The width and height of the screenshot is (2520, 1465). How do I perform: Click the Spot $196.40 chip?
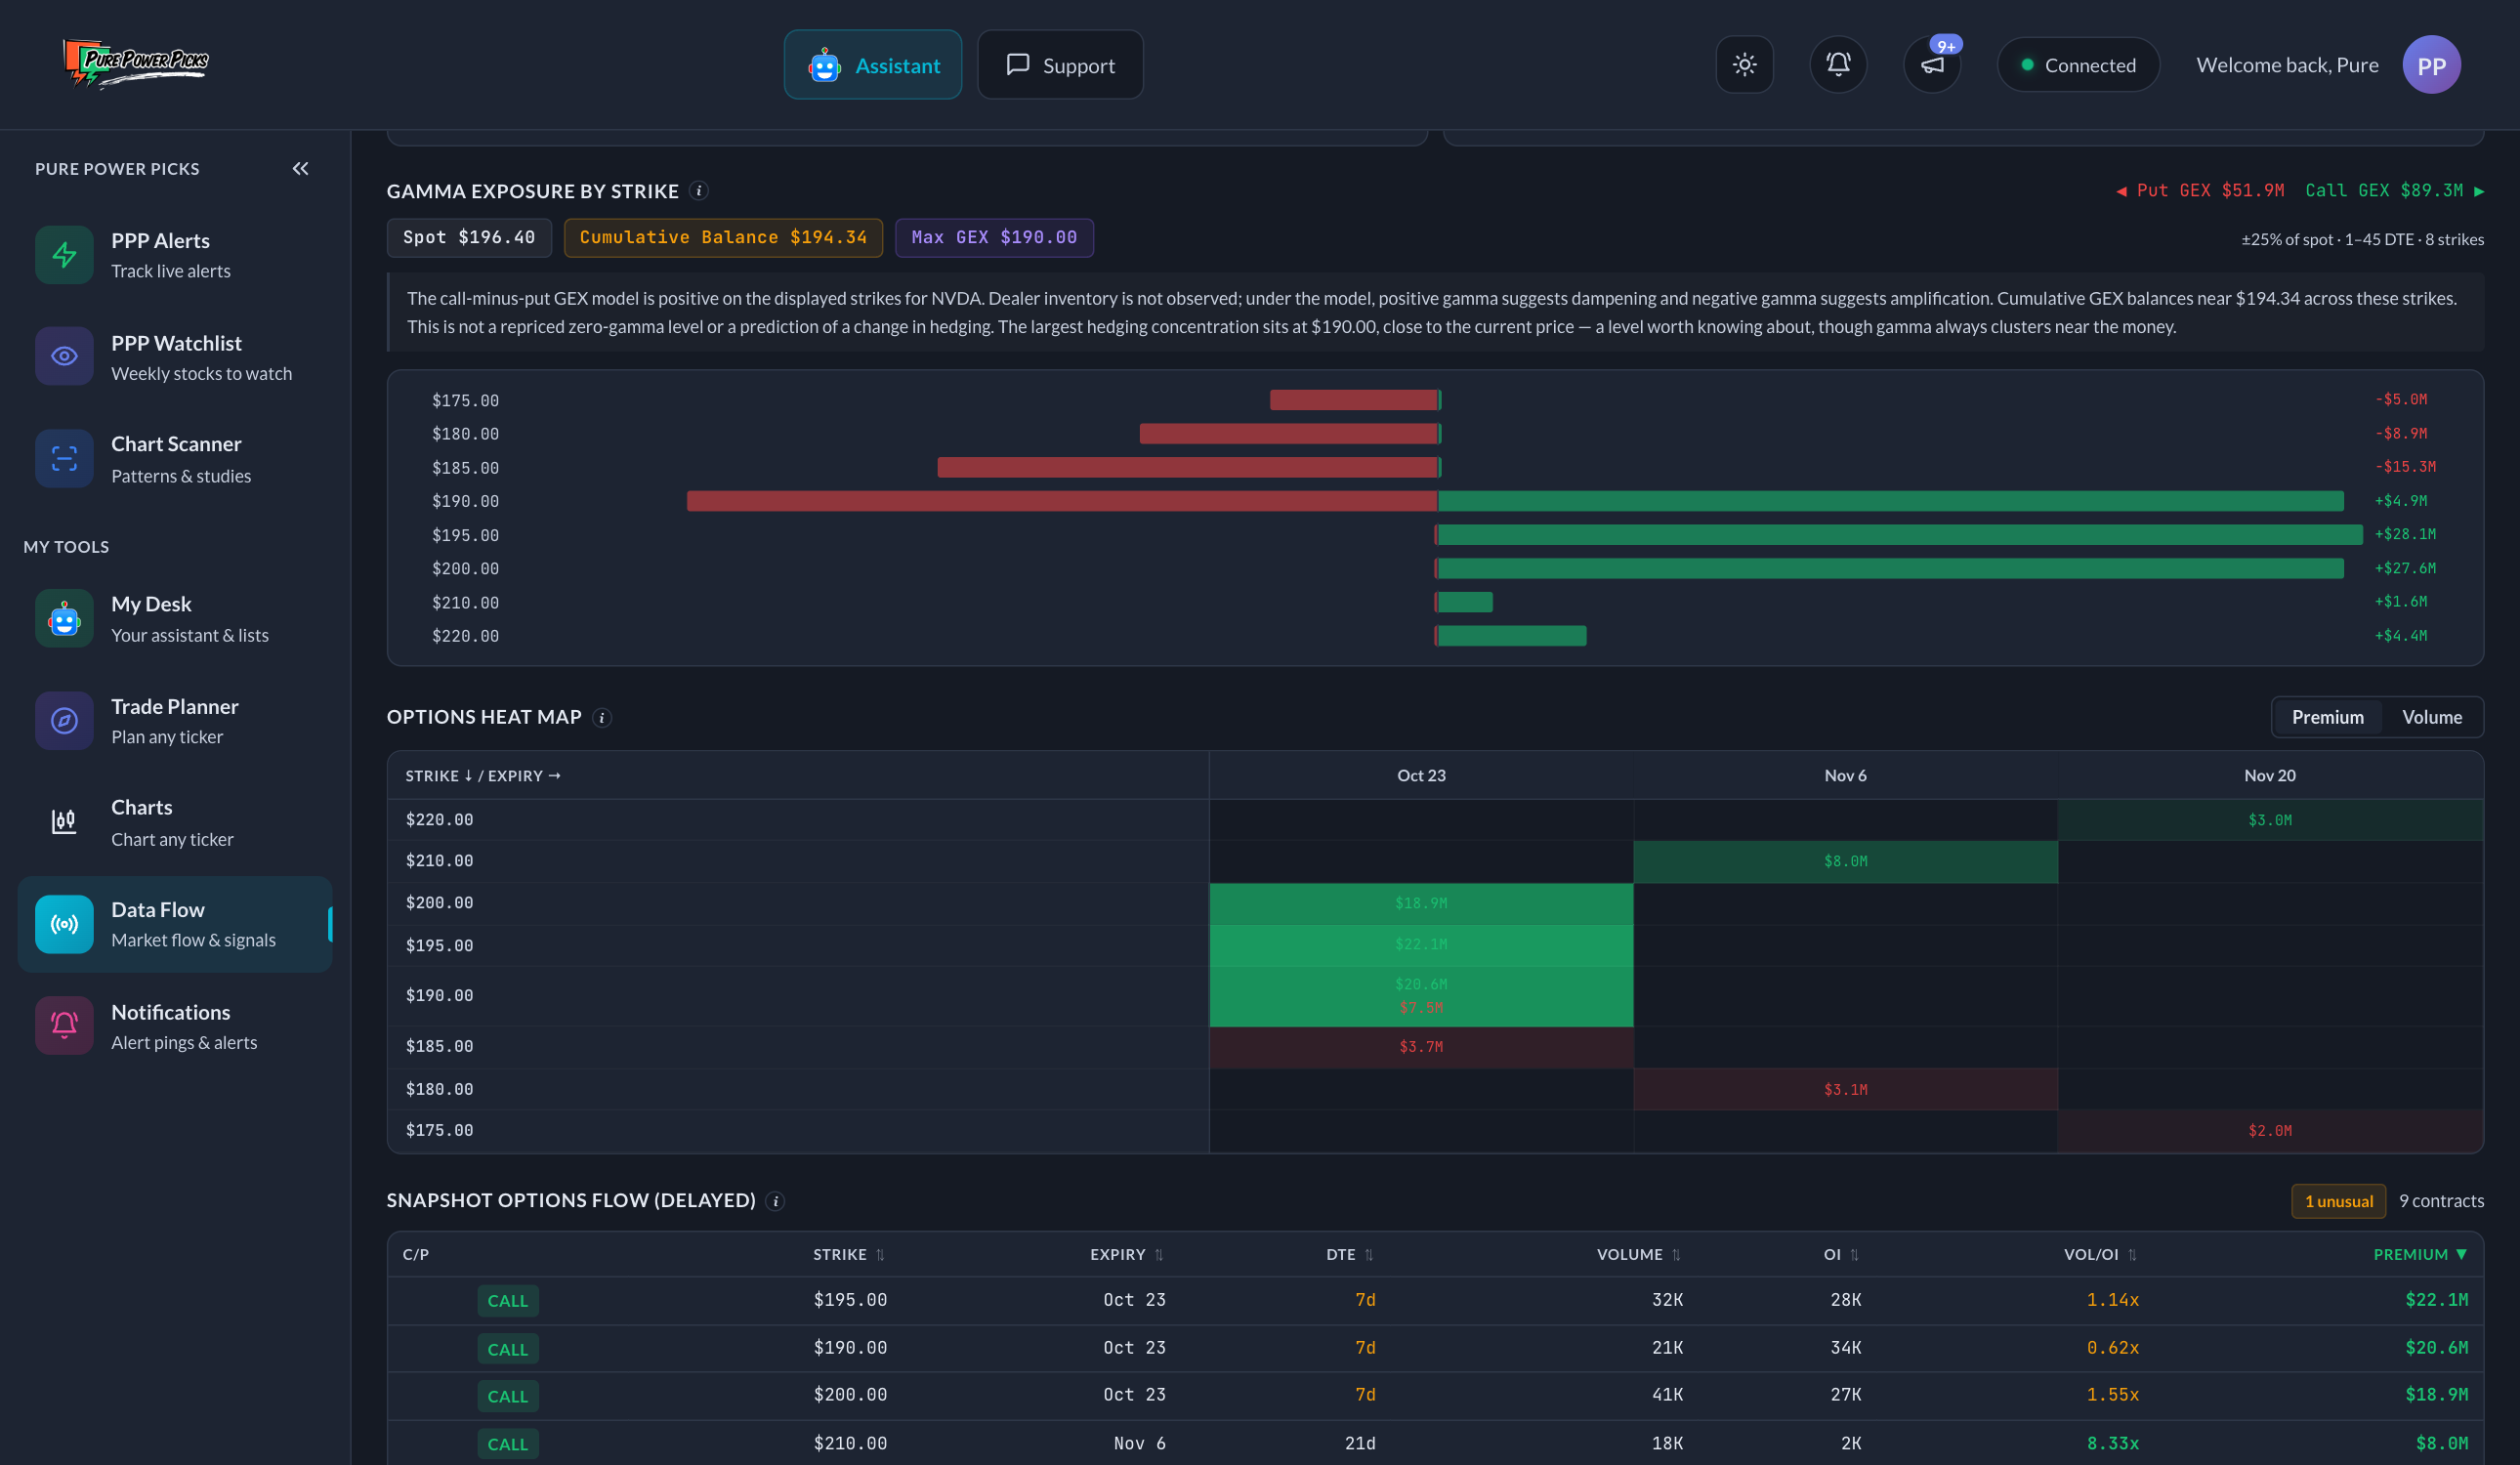469,238
